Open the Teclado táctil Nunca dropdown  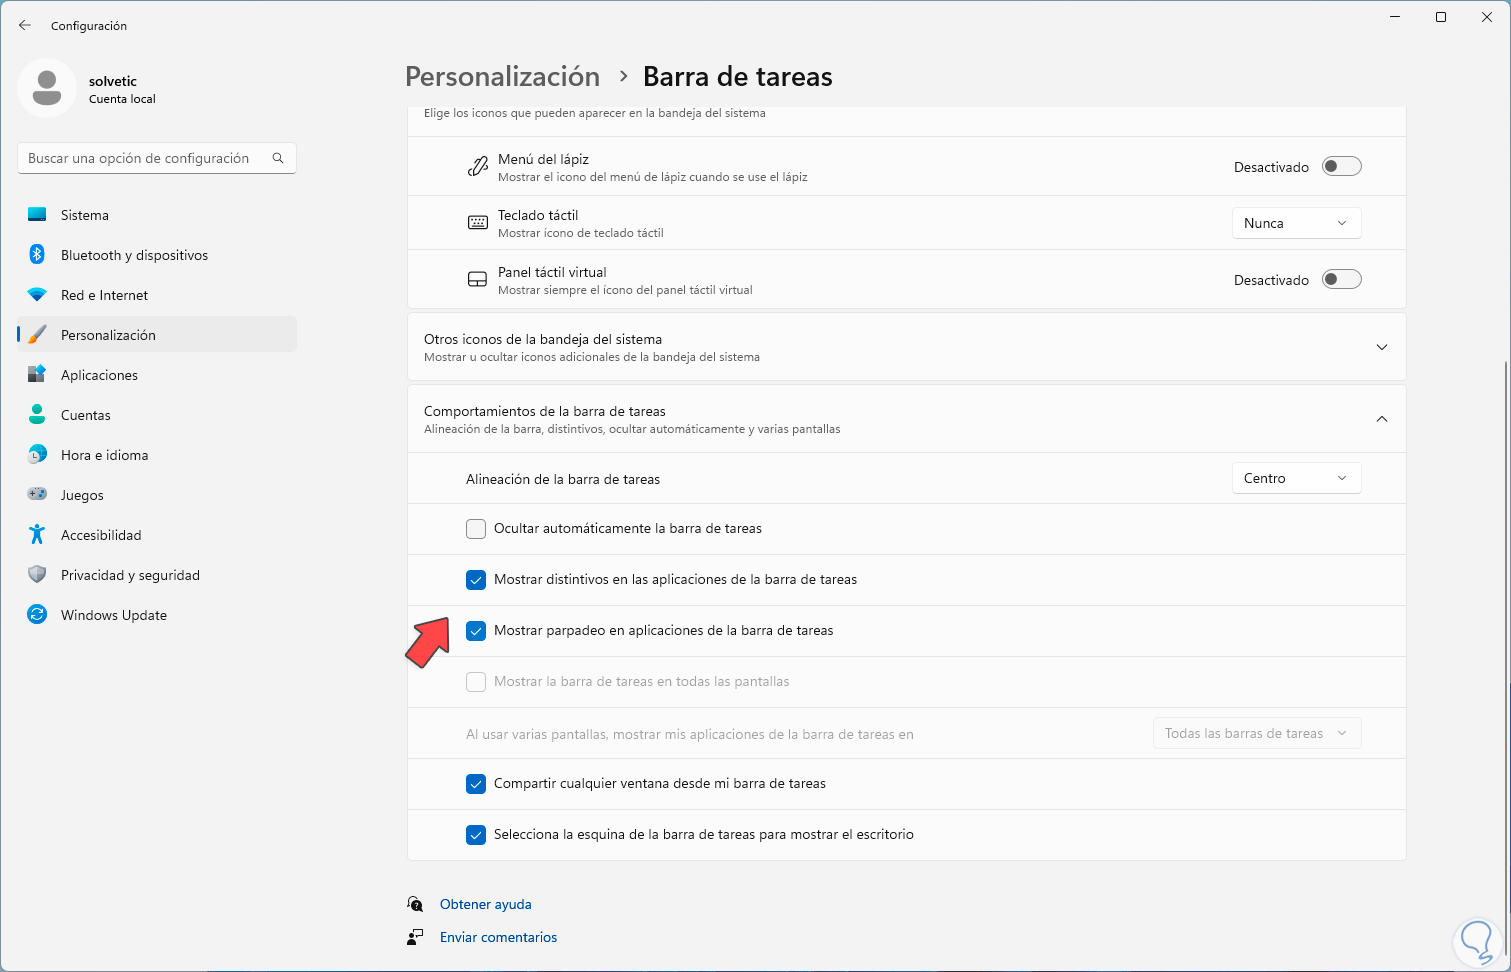click(1296, 223)
